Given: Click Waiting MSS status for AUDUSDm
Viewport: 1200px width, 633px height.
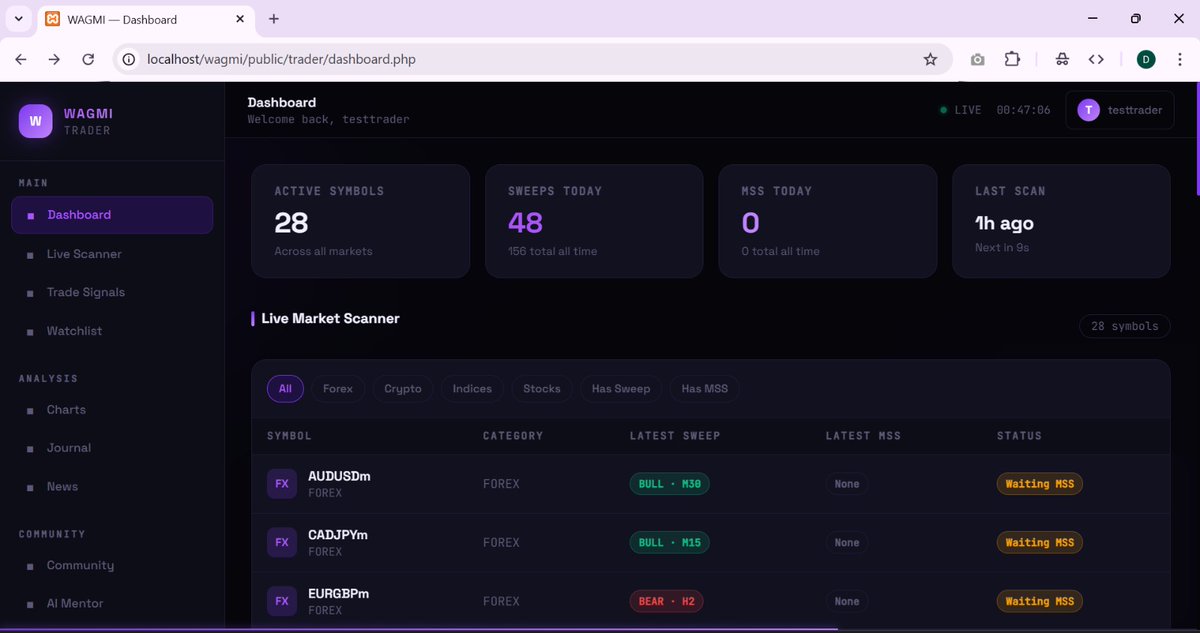Looking at the screenshot, I should coord(1040,484).
